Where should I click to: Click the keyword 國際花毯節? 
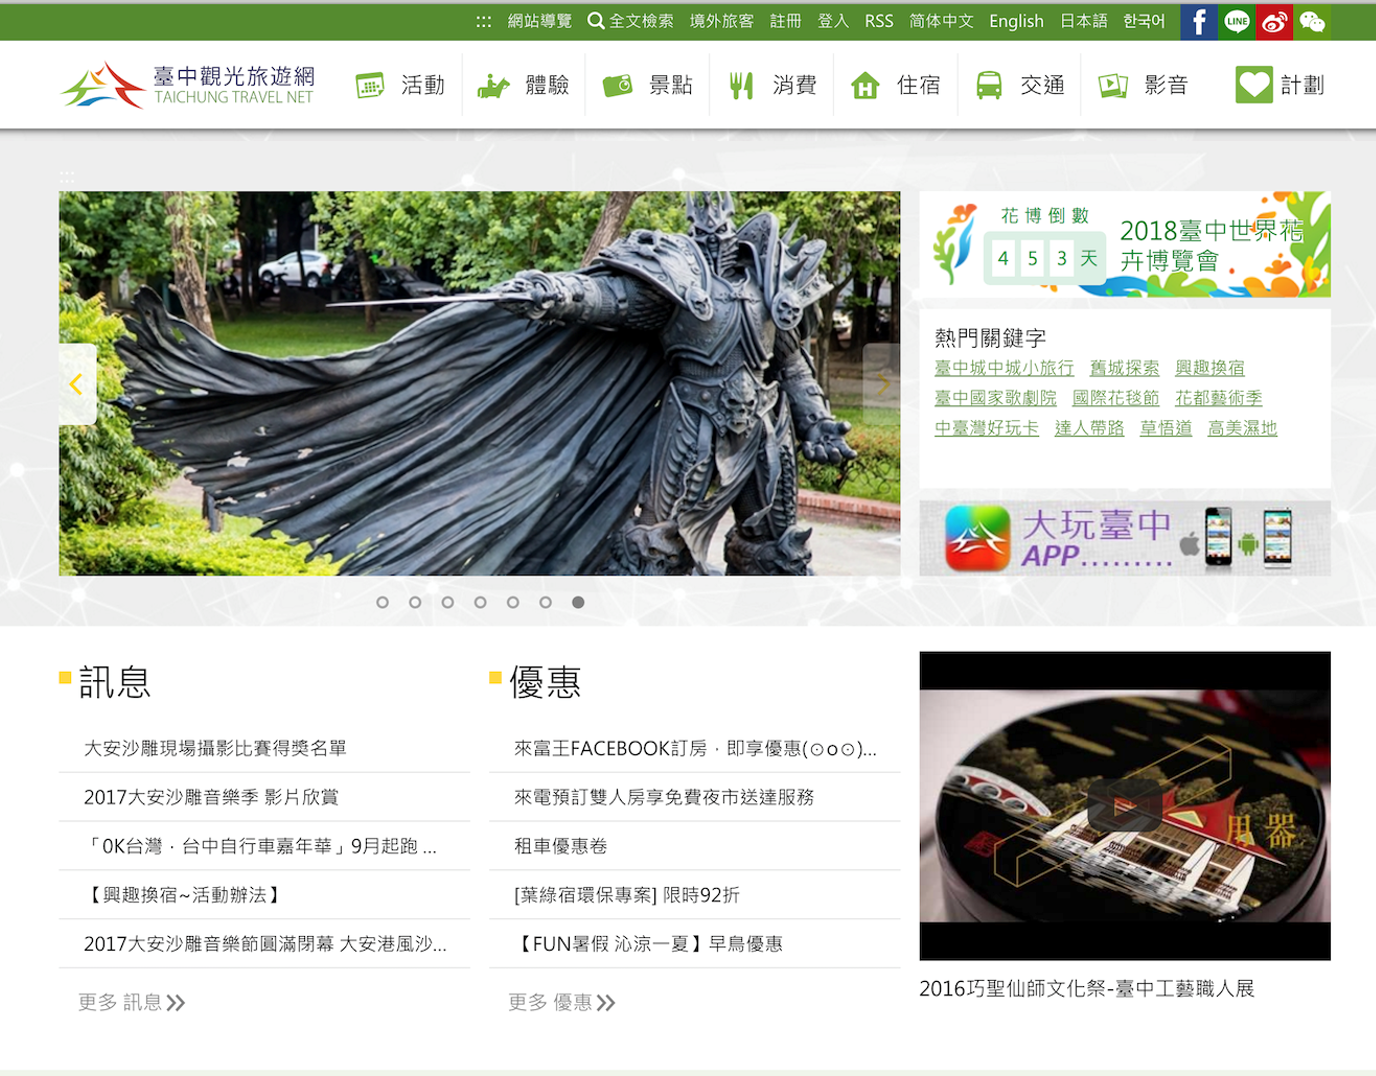(1116, 398)
